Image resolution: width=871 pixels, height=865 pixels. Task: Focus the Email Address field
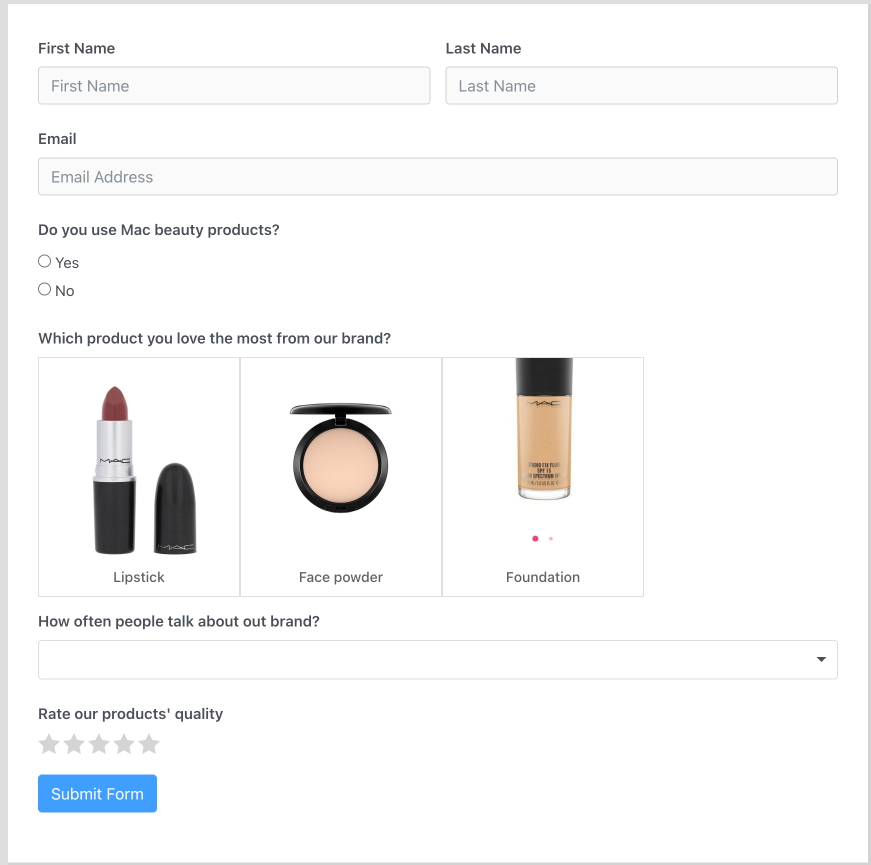tap(438, 177)
